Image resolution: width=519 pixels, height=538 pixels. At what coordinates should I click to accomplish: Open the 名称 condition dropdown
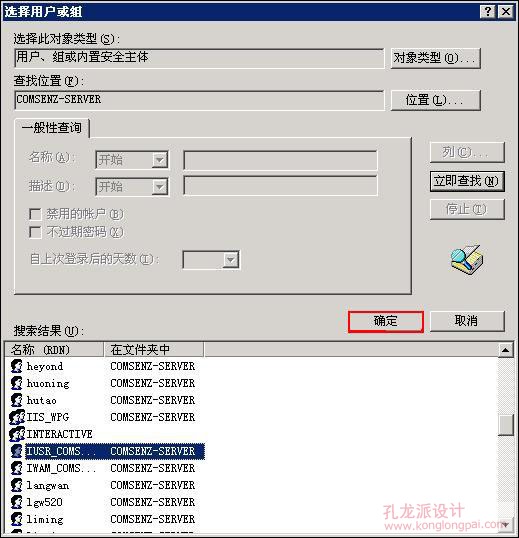[x=160, y=160]
